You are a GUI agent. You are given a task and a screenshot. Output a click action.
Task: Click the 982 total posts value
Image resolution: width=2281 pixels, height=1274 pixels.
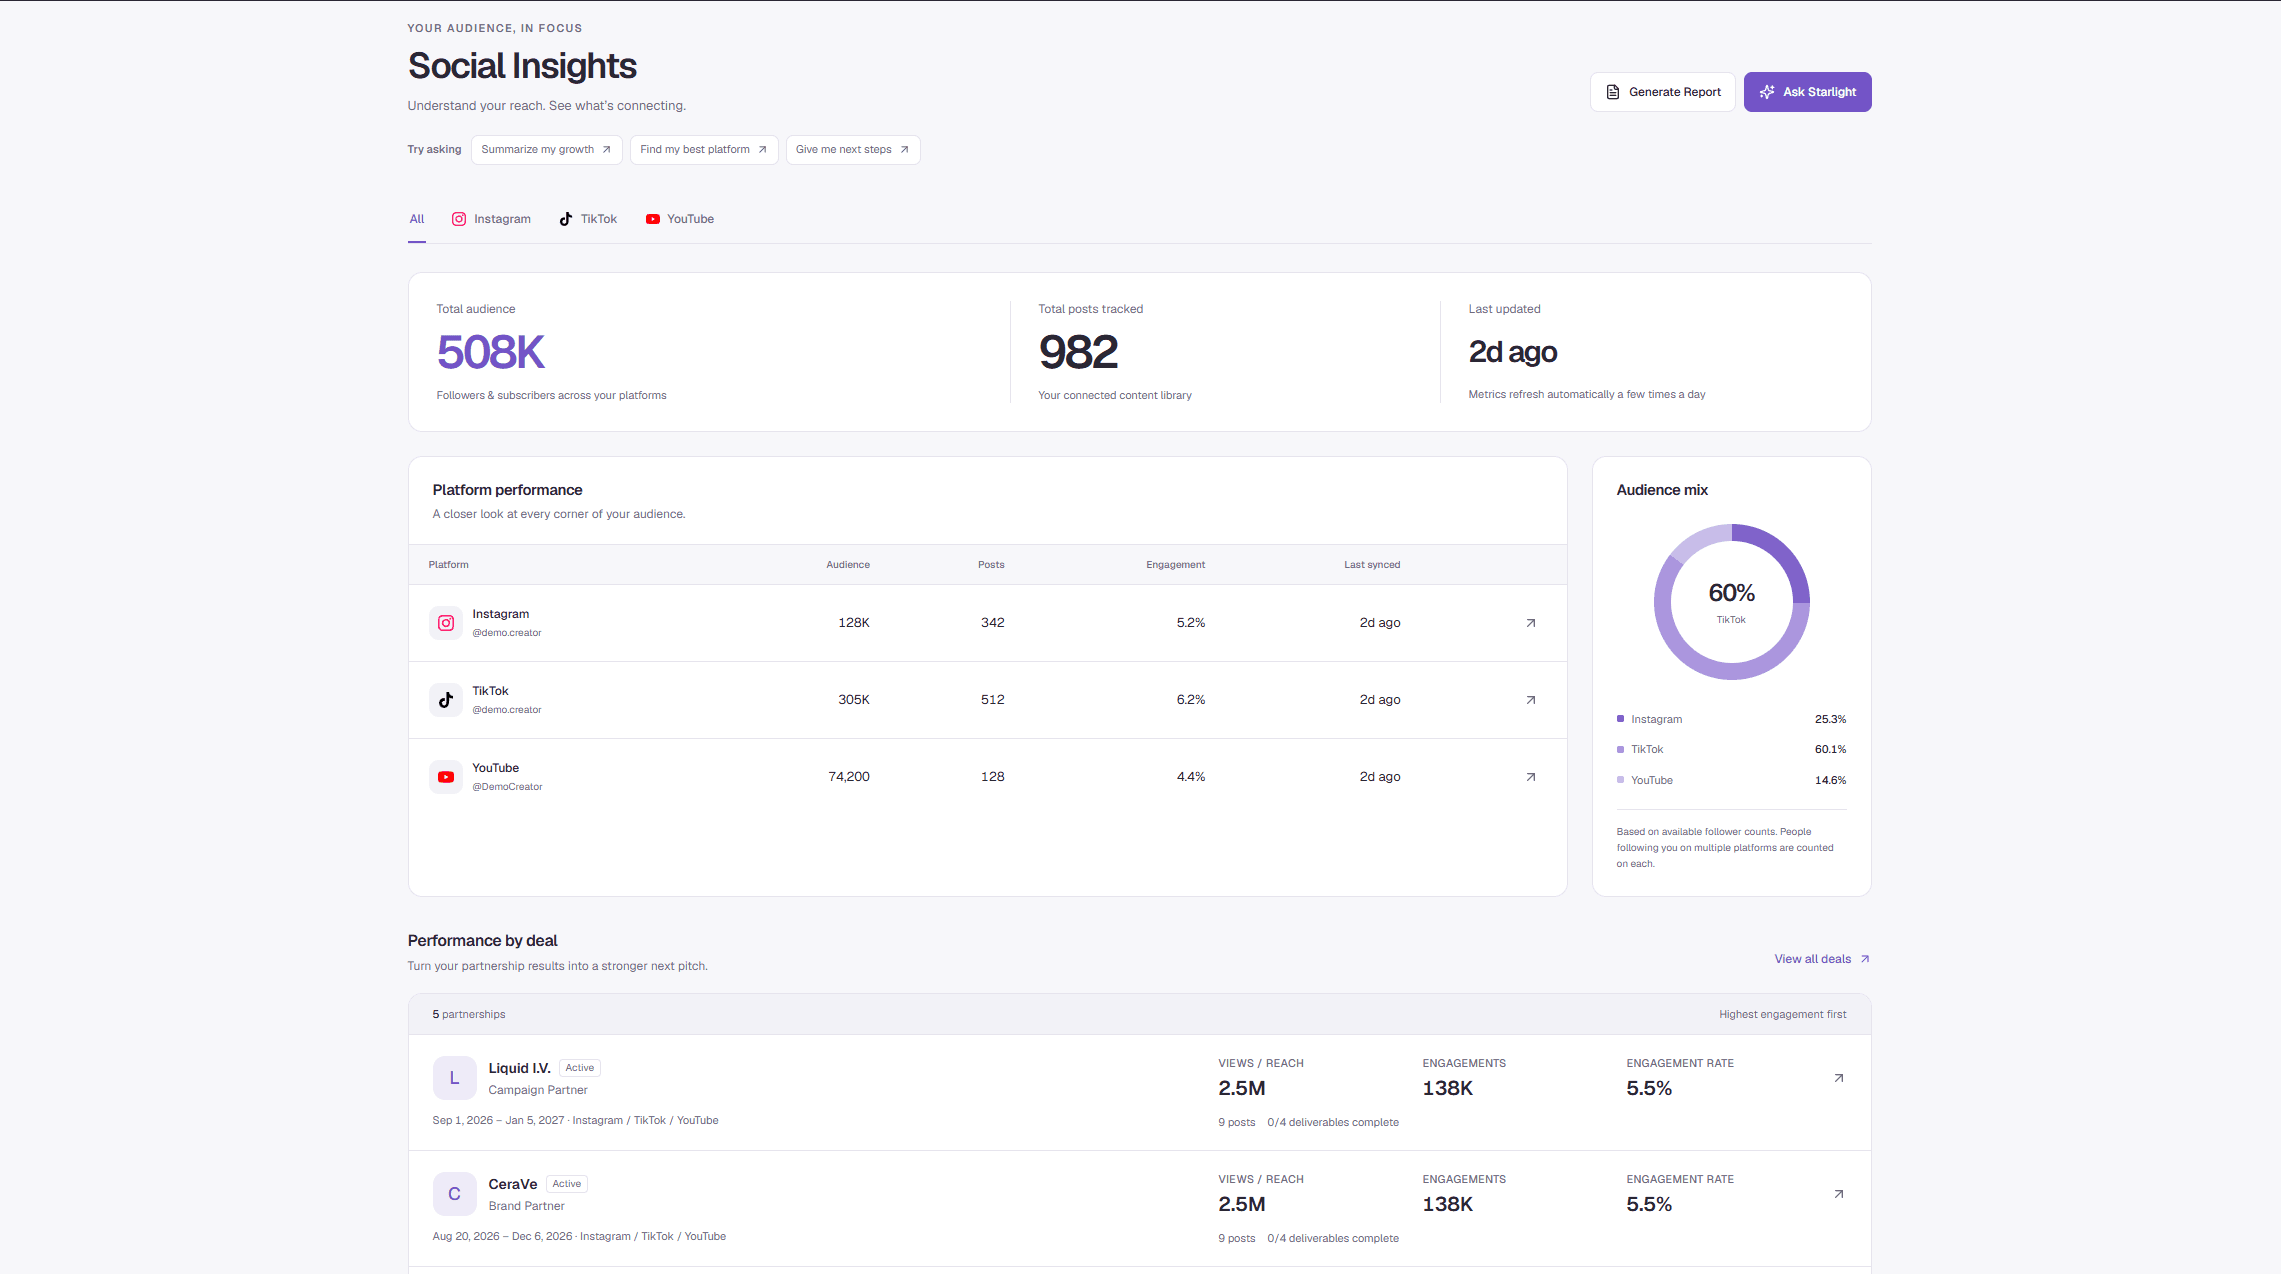[x=1078, y=352]
